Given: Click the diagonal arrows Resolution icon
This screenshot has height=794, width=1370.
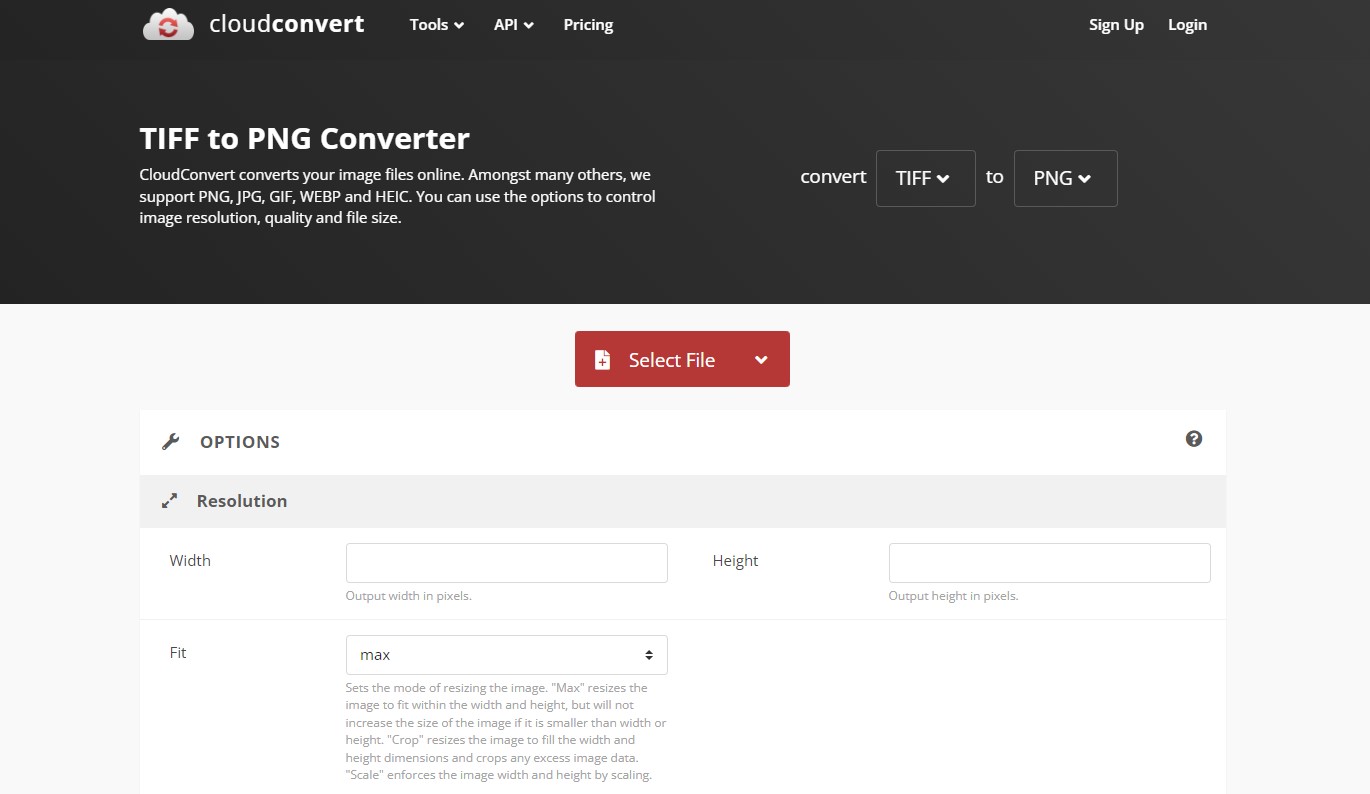Looking at the screenshot, I should [169, 500].
